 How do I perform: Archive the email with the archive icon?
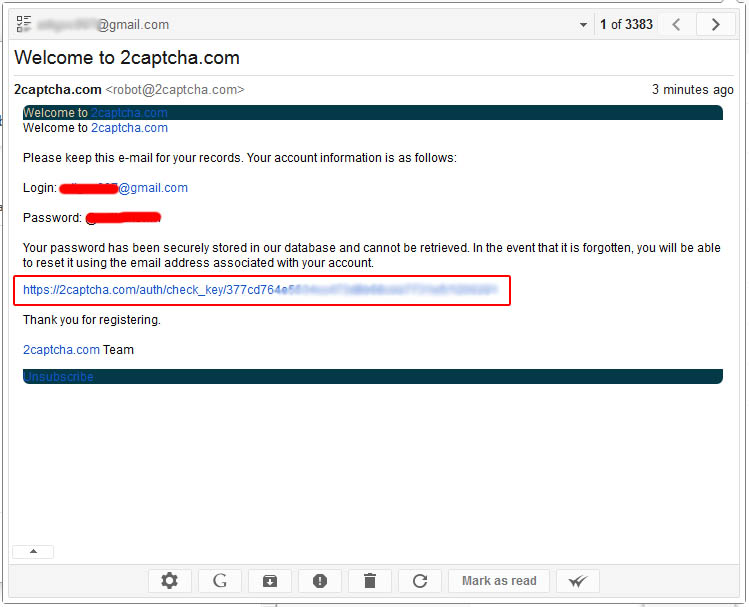click(x=270, y=581)
